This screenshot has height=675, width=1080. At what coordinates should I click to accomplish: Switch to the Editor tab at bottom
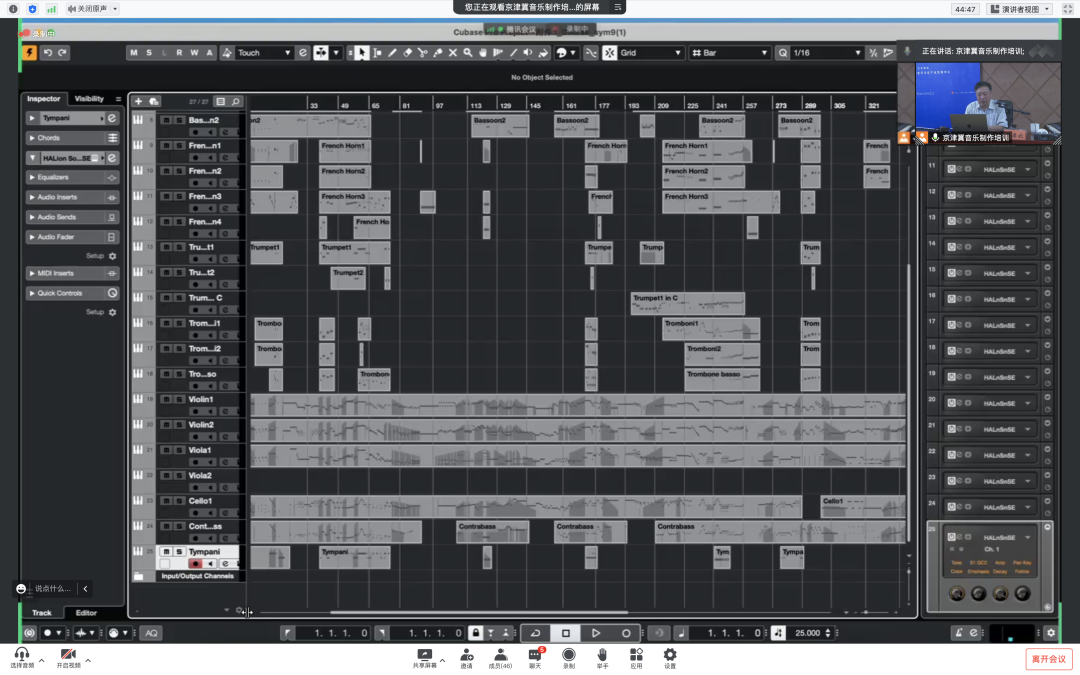pyautogui.click(x=86, y=613)
